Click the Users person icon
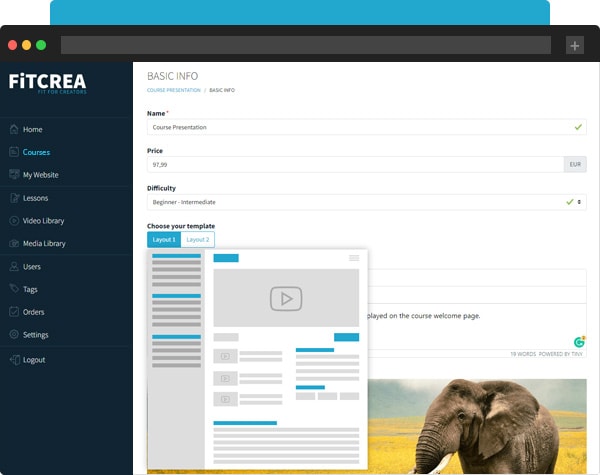This screenshot has width=600, height=475. [14, 266]
